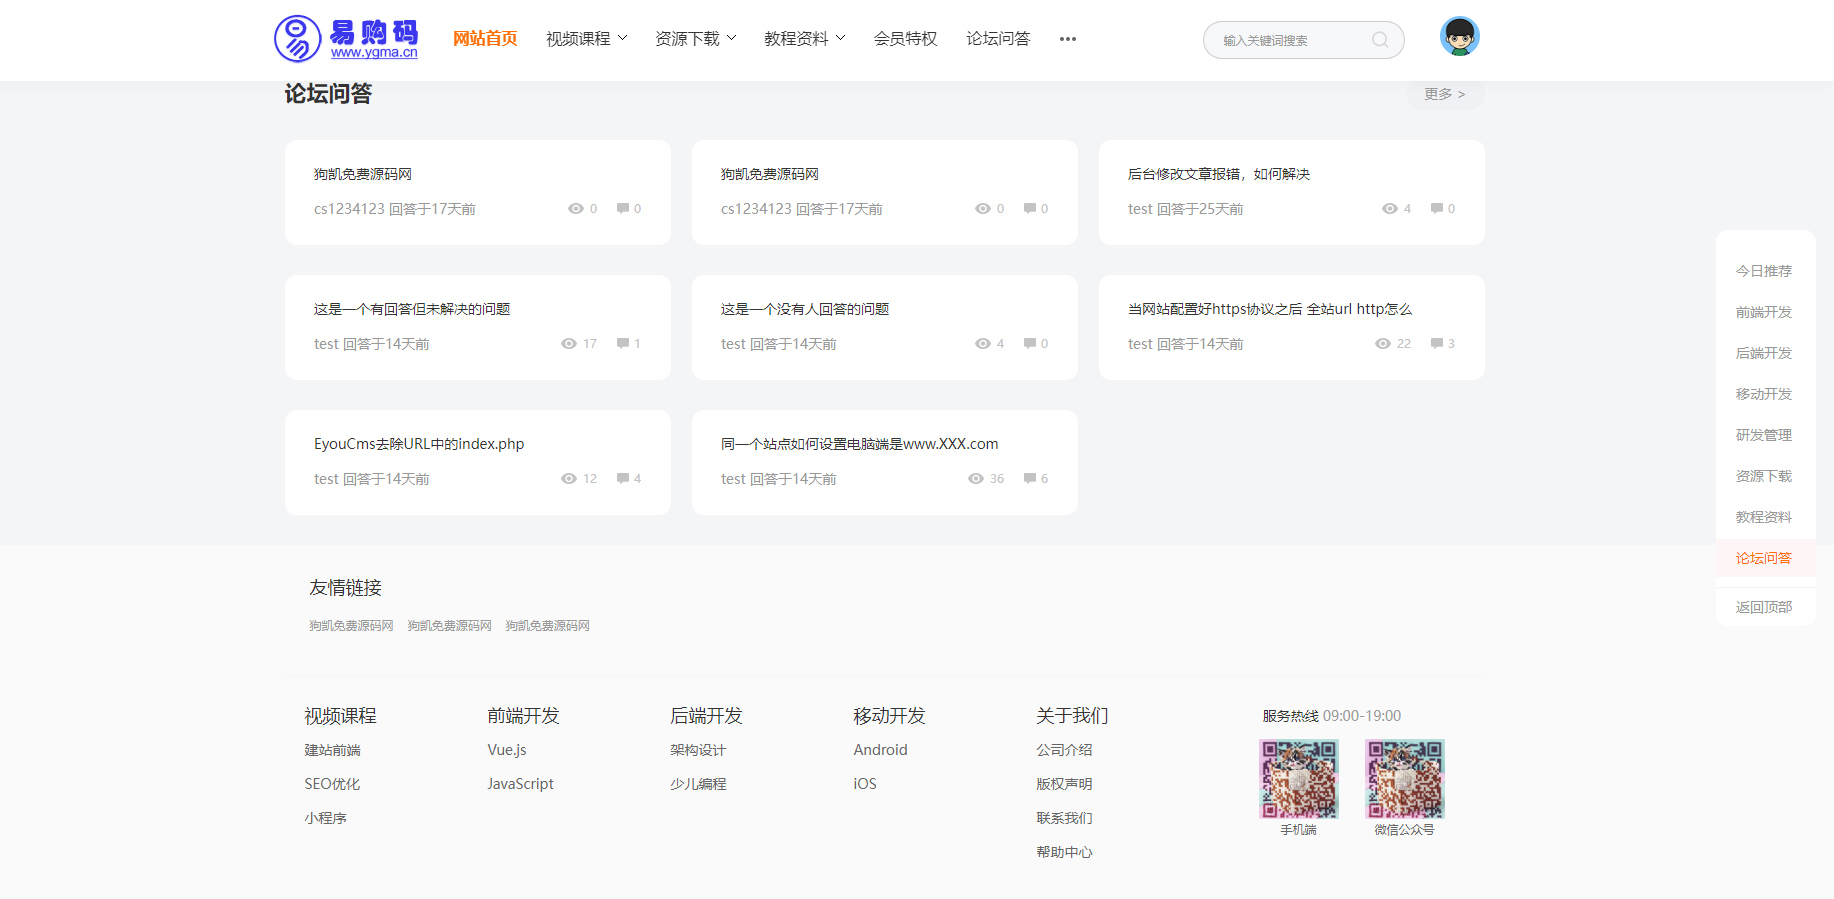Screen dimensions: 1834x899
Task: Jump to 前端开发 in side navigation
Action: 1763,312
